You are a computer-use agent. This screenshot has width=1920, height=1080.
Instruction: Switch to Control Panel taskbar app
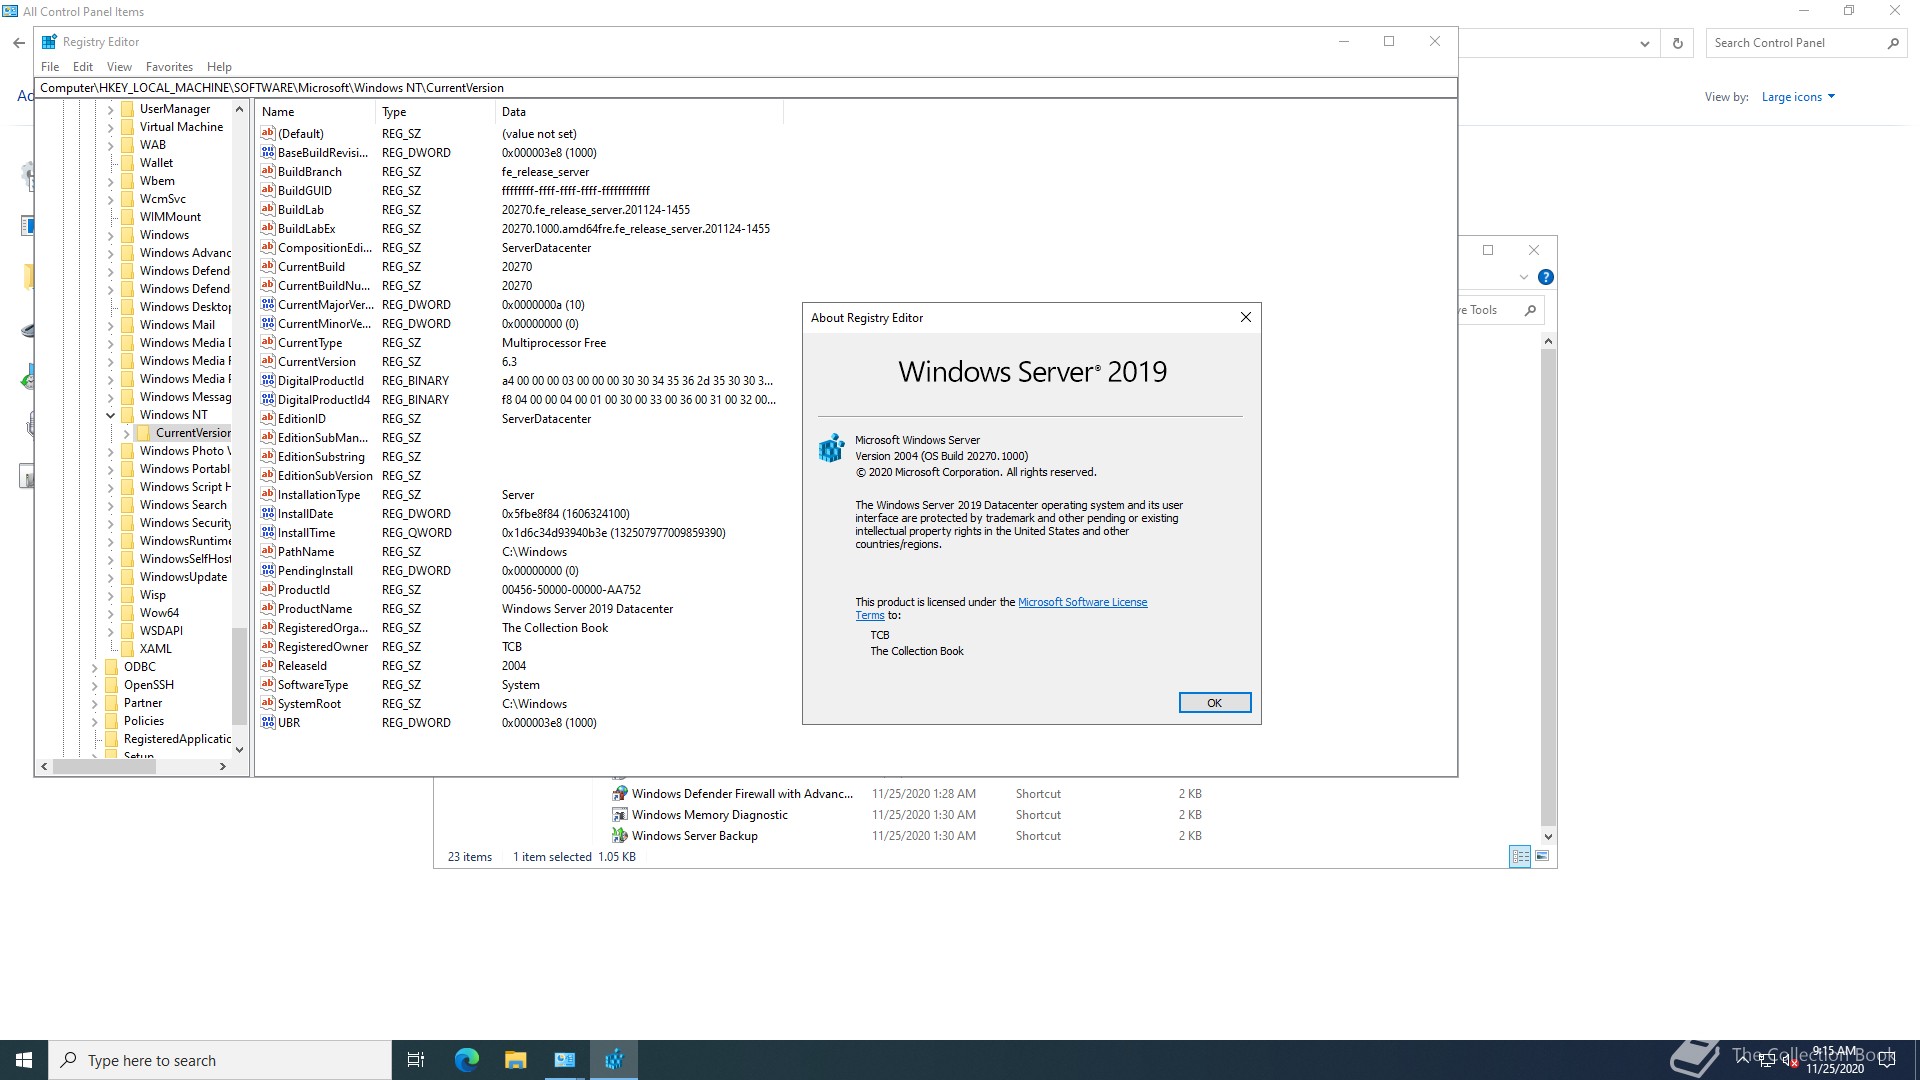tap(565, 1060)
